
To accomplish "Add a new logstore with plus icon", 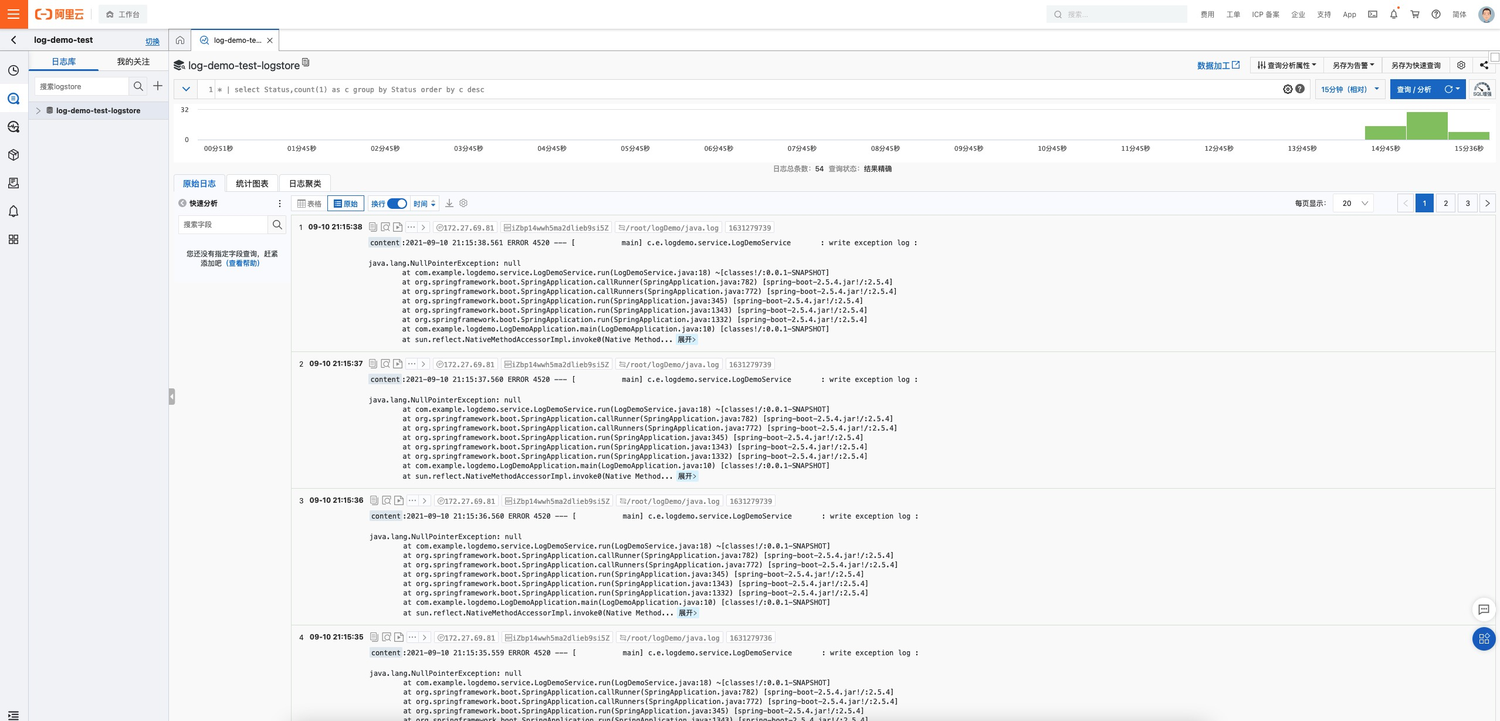I will tap(157, 86).
